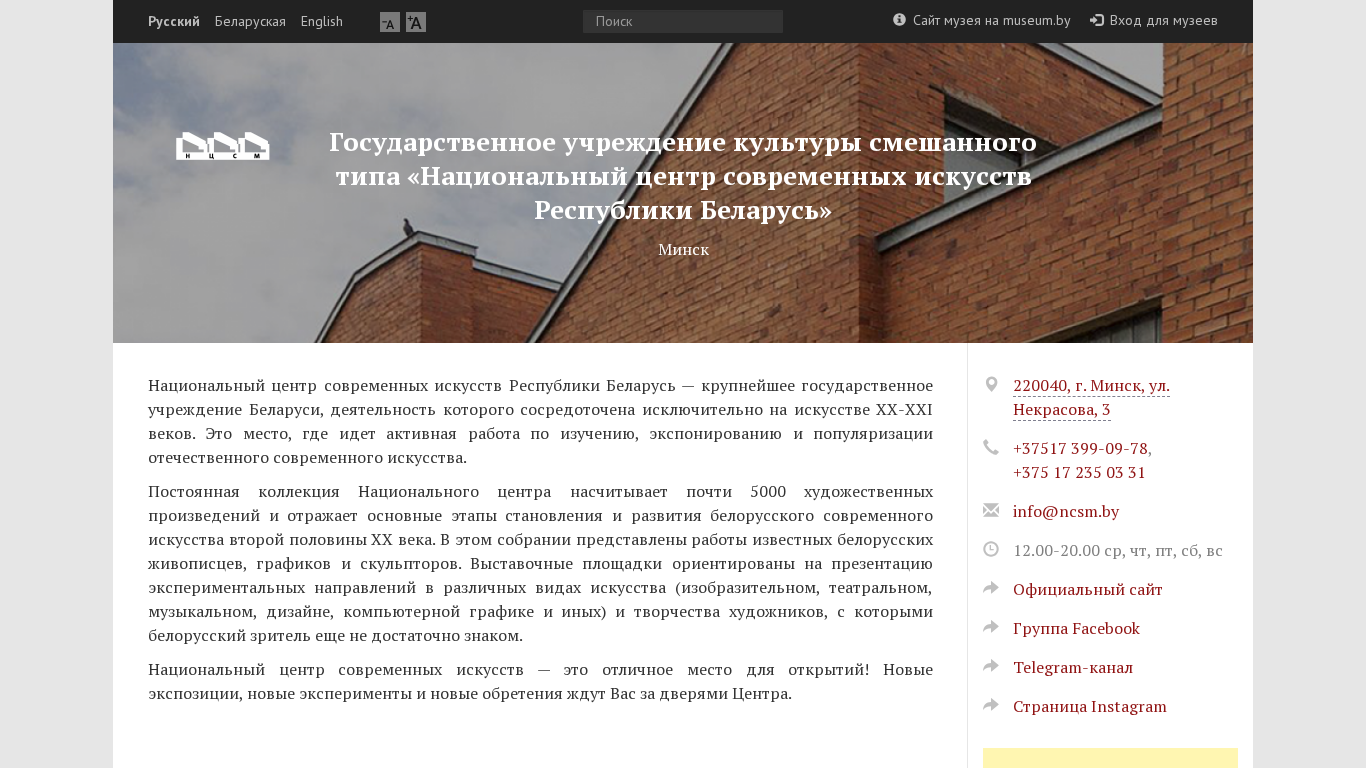Click the envelope email icon
The height and width of the screenshot is (768, 1366).
pos(991,510)
